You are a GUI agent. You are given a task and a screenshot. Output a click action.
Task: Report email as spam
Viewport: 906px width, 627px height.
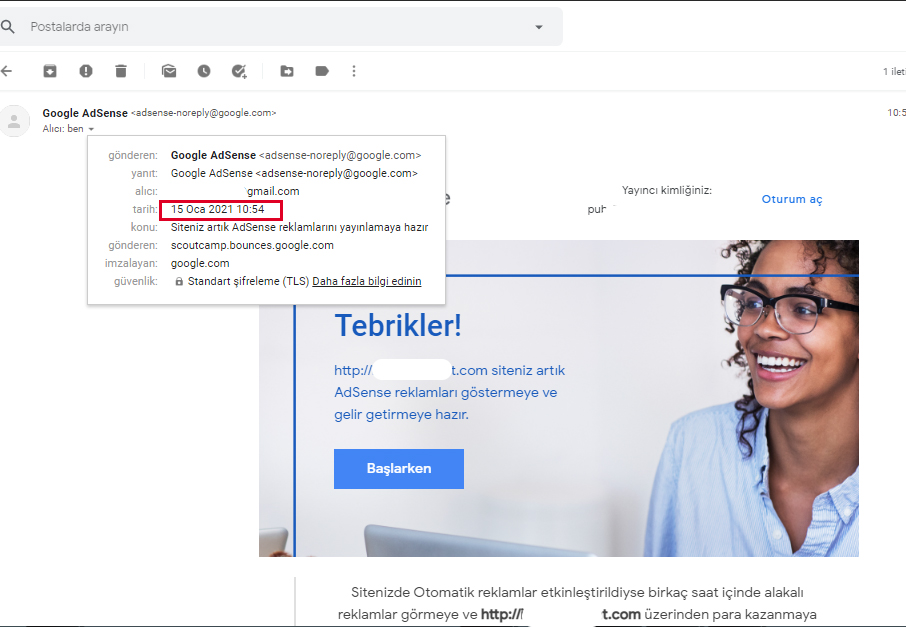coord(86,71)
